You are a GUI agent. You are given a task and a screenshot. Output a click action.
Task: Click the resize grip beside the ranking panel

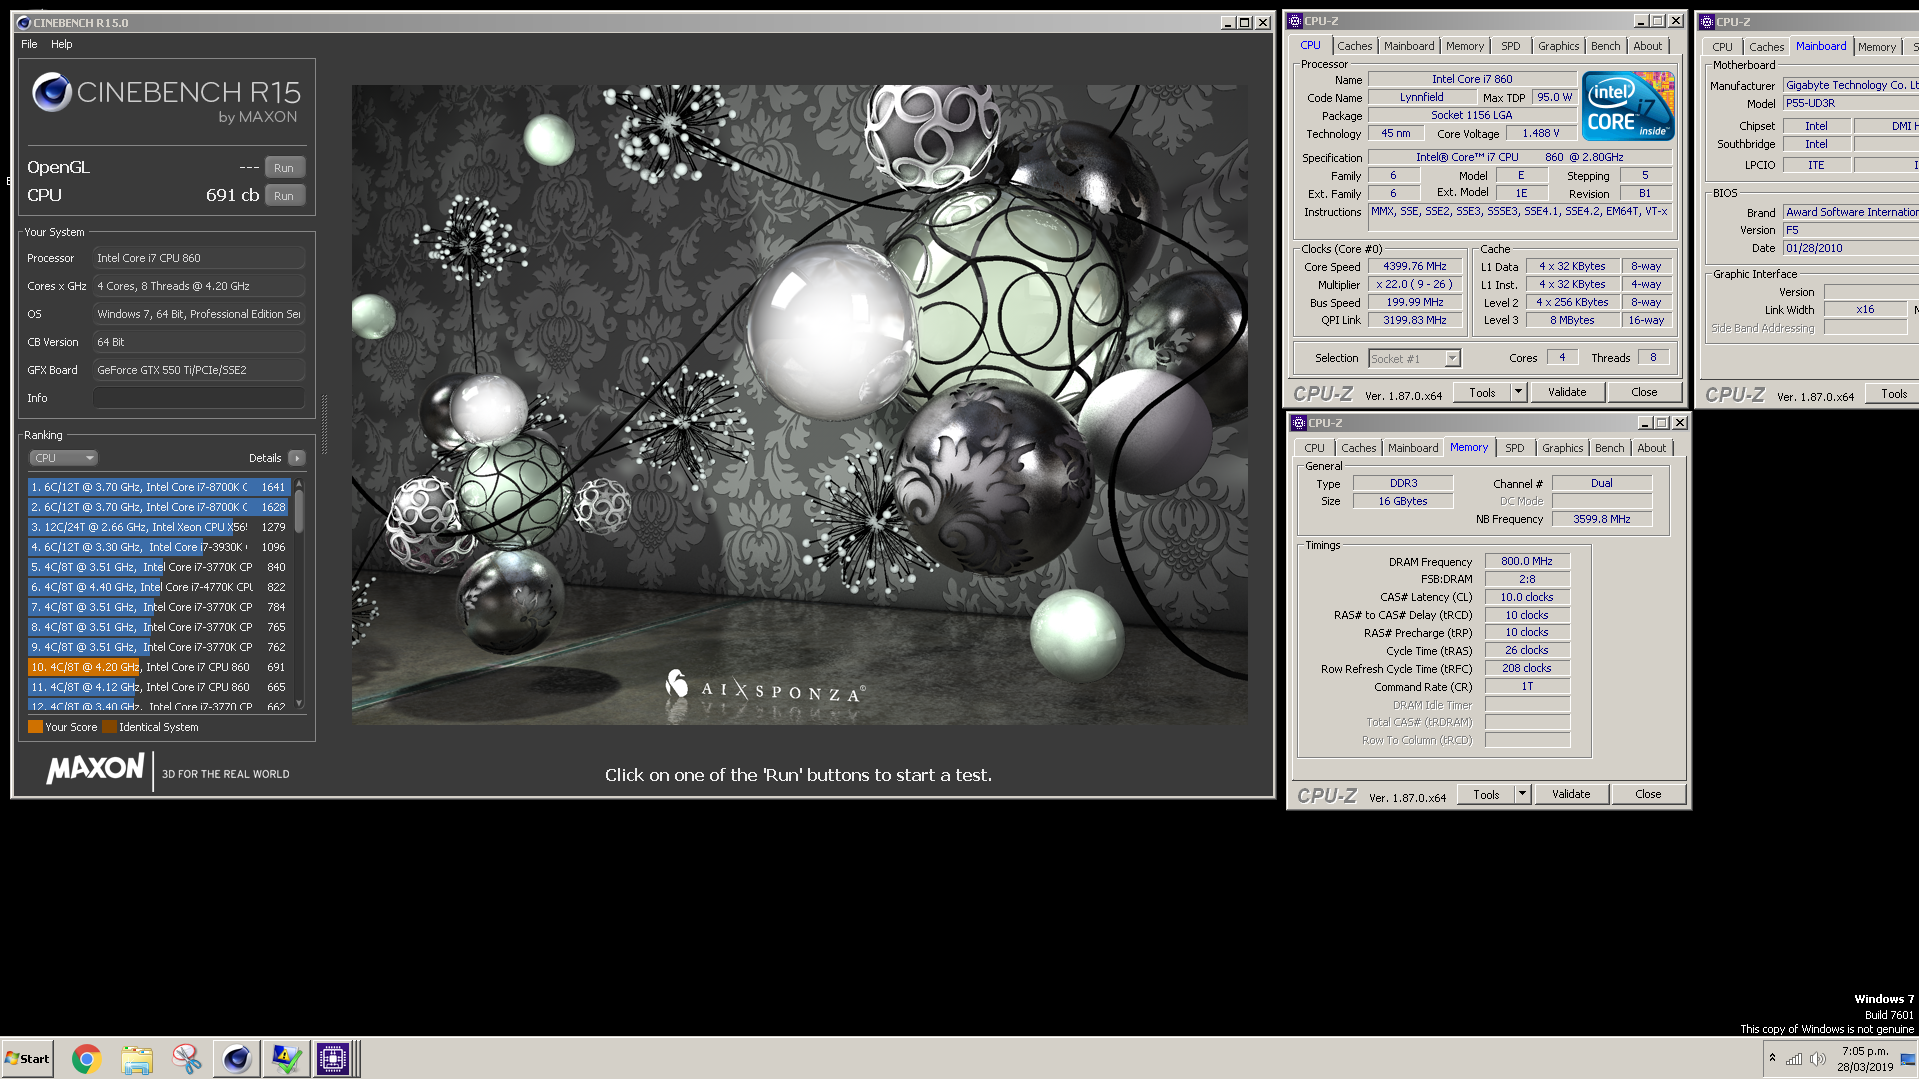pyautogui.click(x=324, y=425)
